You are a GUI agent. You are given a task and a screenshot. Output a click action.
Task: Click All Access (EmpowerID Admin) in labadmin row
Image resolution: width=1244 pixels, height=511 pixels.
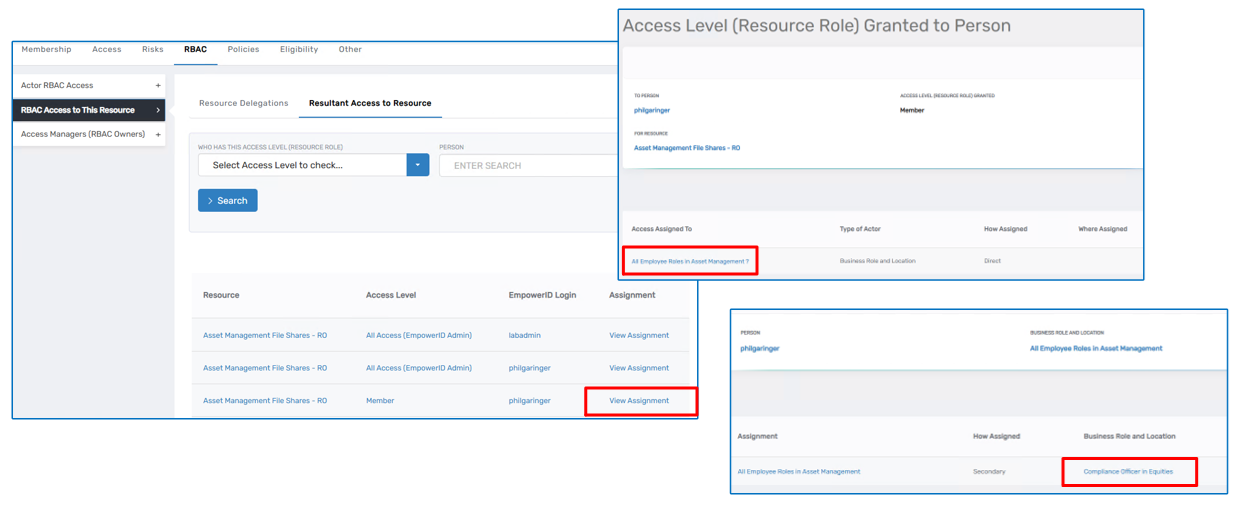(419, 336)
